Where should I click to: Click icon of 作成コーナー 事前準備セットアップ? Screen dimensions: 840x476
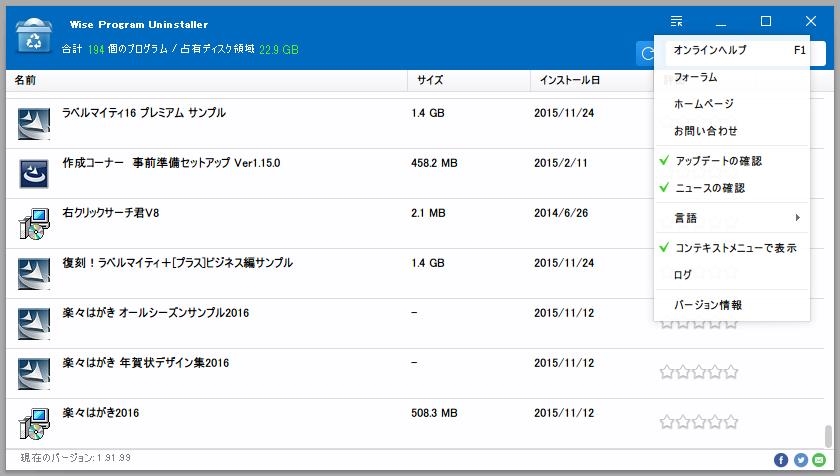(34, 173)
